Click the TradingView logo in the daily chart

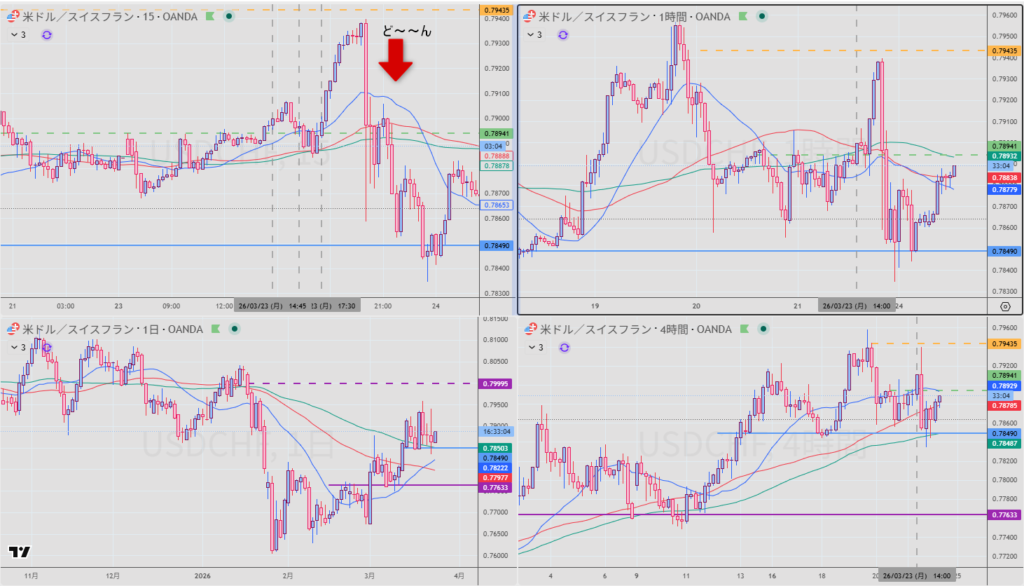[18, 552]
